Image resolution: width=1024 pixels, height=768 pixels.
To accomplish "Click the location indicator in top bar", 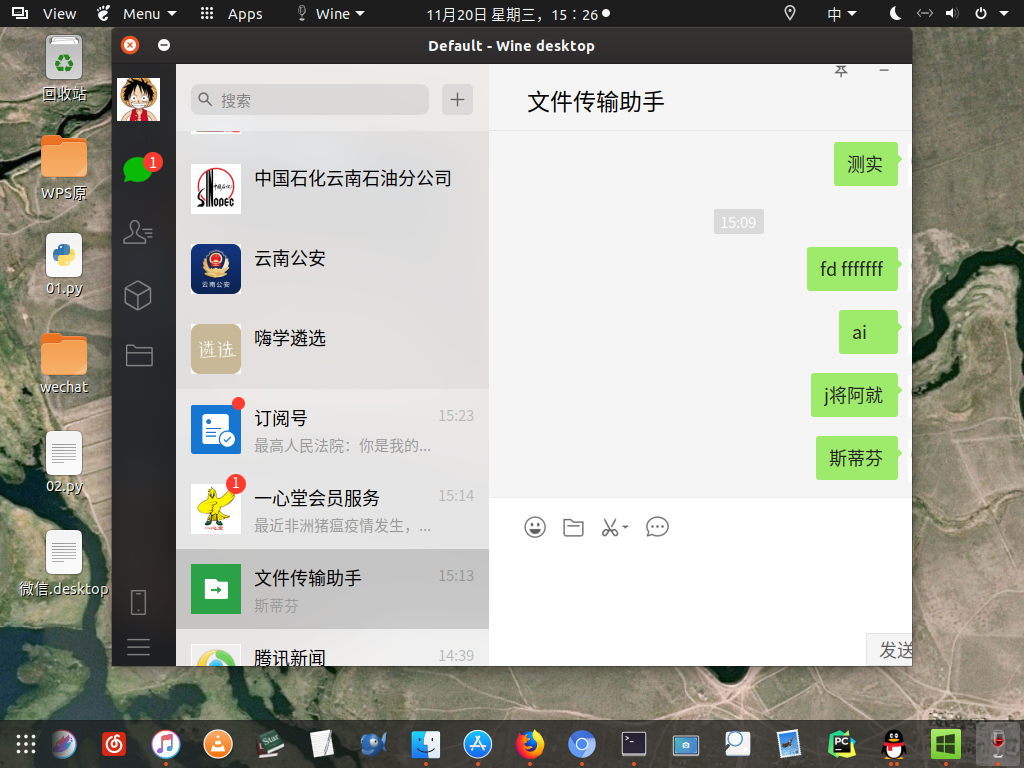I will [x=790, y=14].
